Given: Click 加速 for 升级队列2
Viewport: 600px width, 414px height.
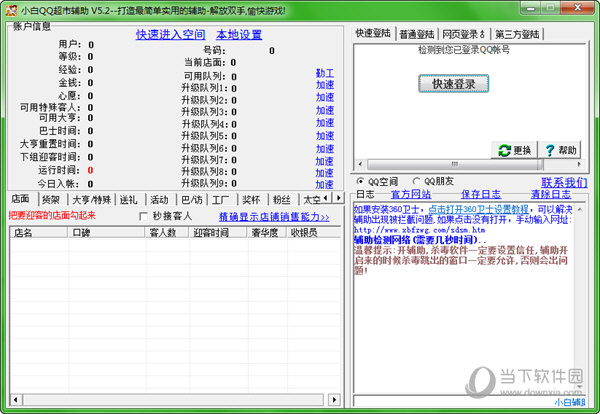Looking at the screenshot, I should click(325, 97).
